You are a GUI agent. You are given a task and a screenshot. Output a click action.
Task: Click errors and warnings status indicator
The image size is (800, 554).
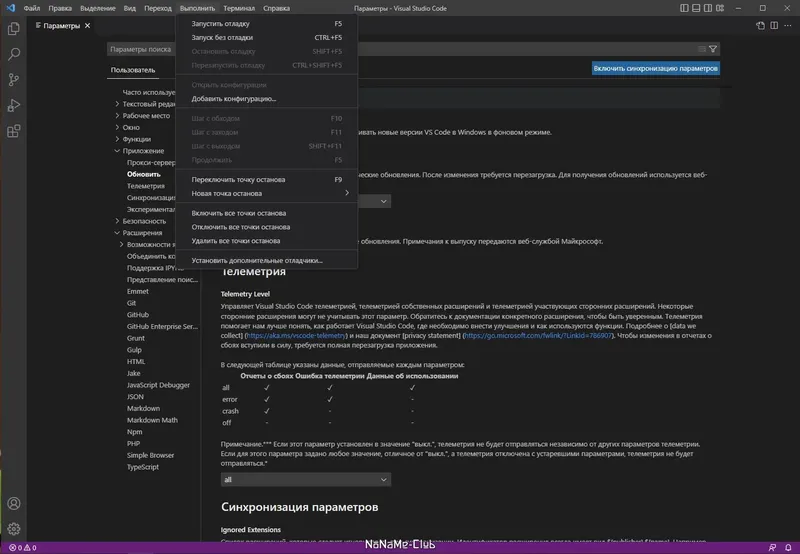pos(22,547)
